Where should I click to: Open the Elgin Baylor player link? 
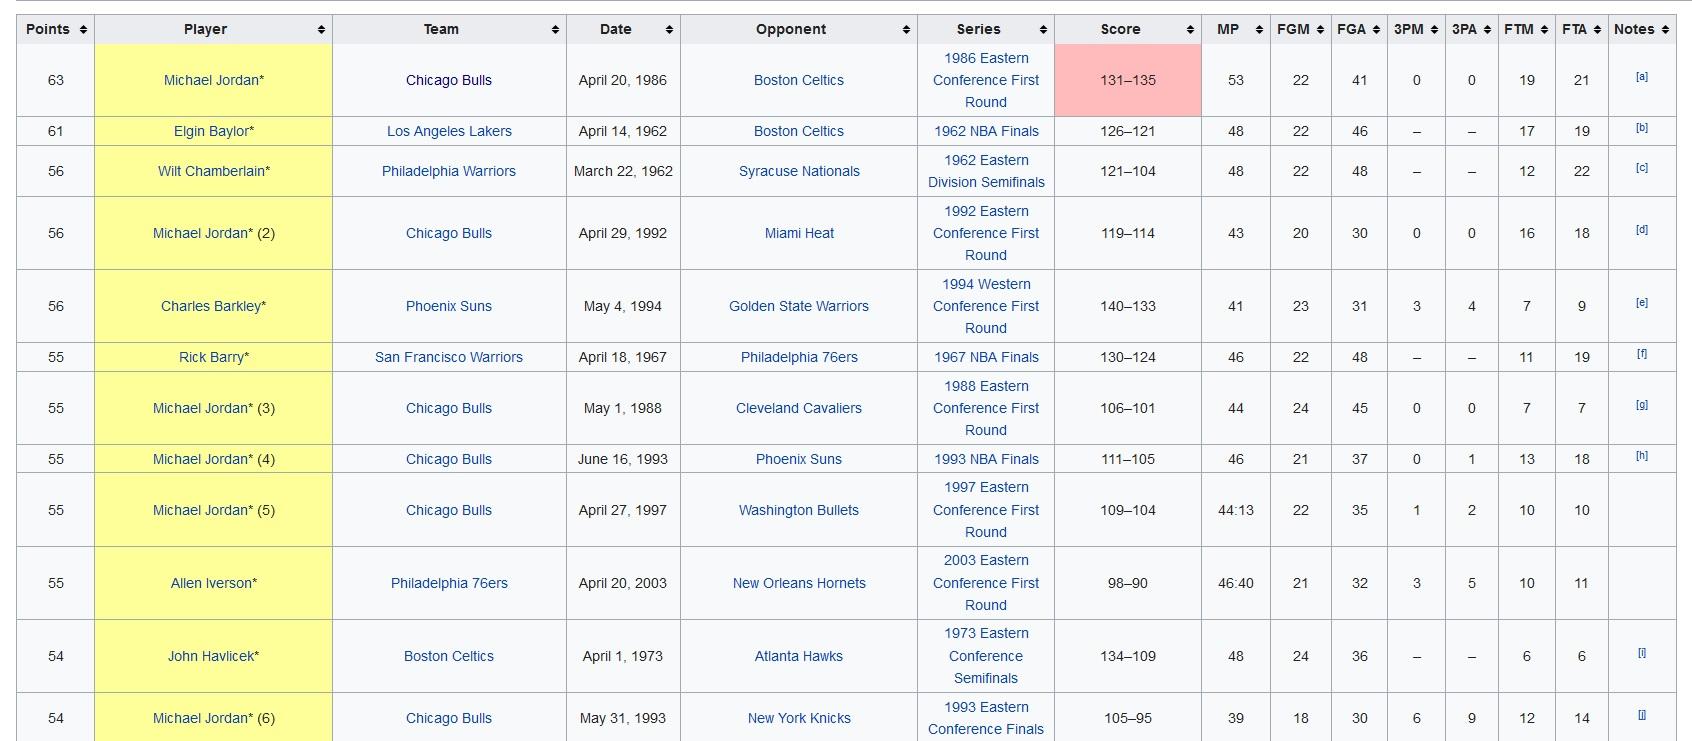pos(211,131)
